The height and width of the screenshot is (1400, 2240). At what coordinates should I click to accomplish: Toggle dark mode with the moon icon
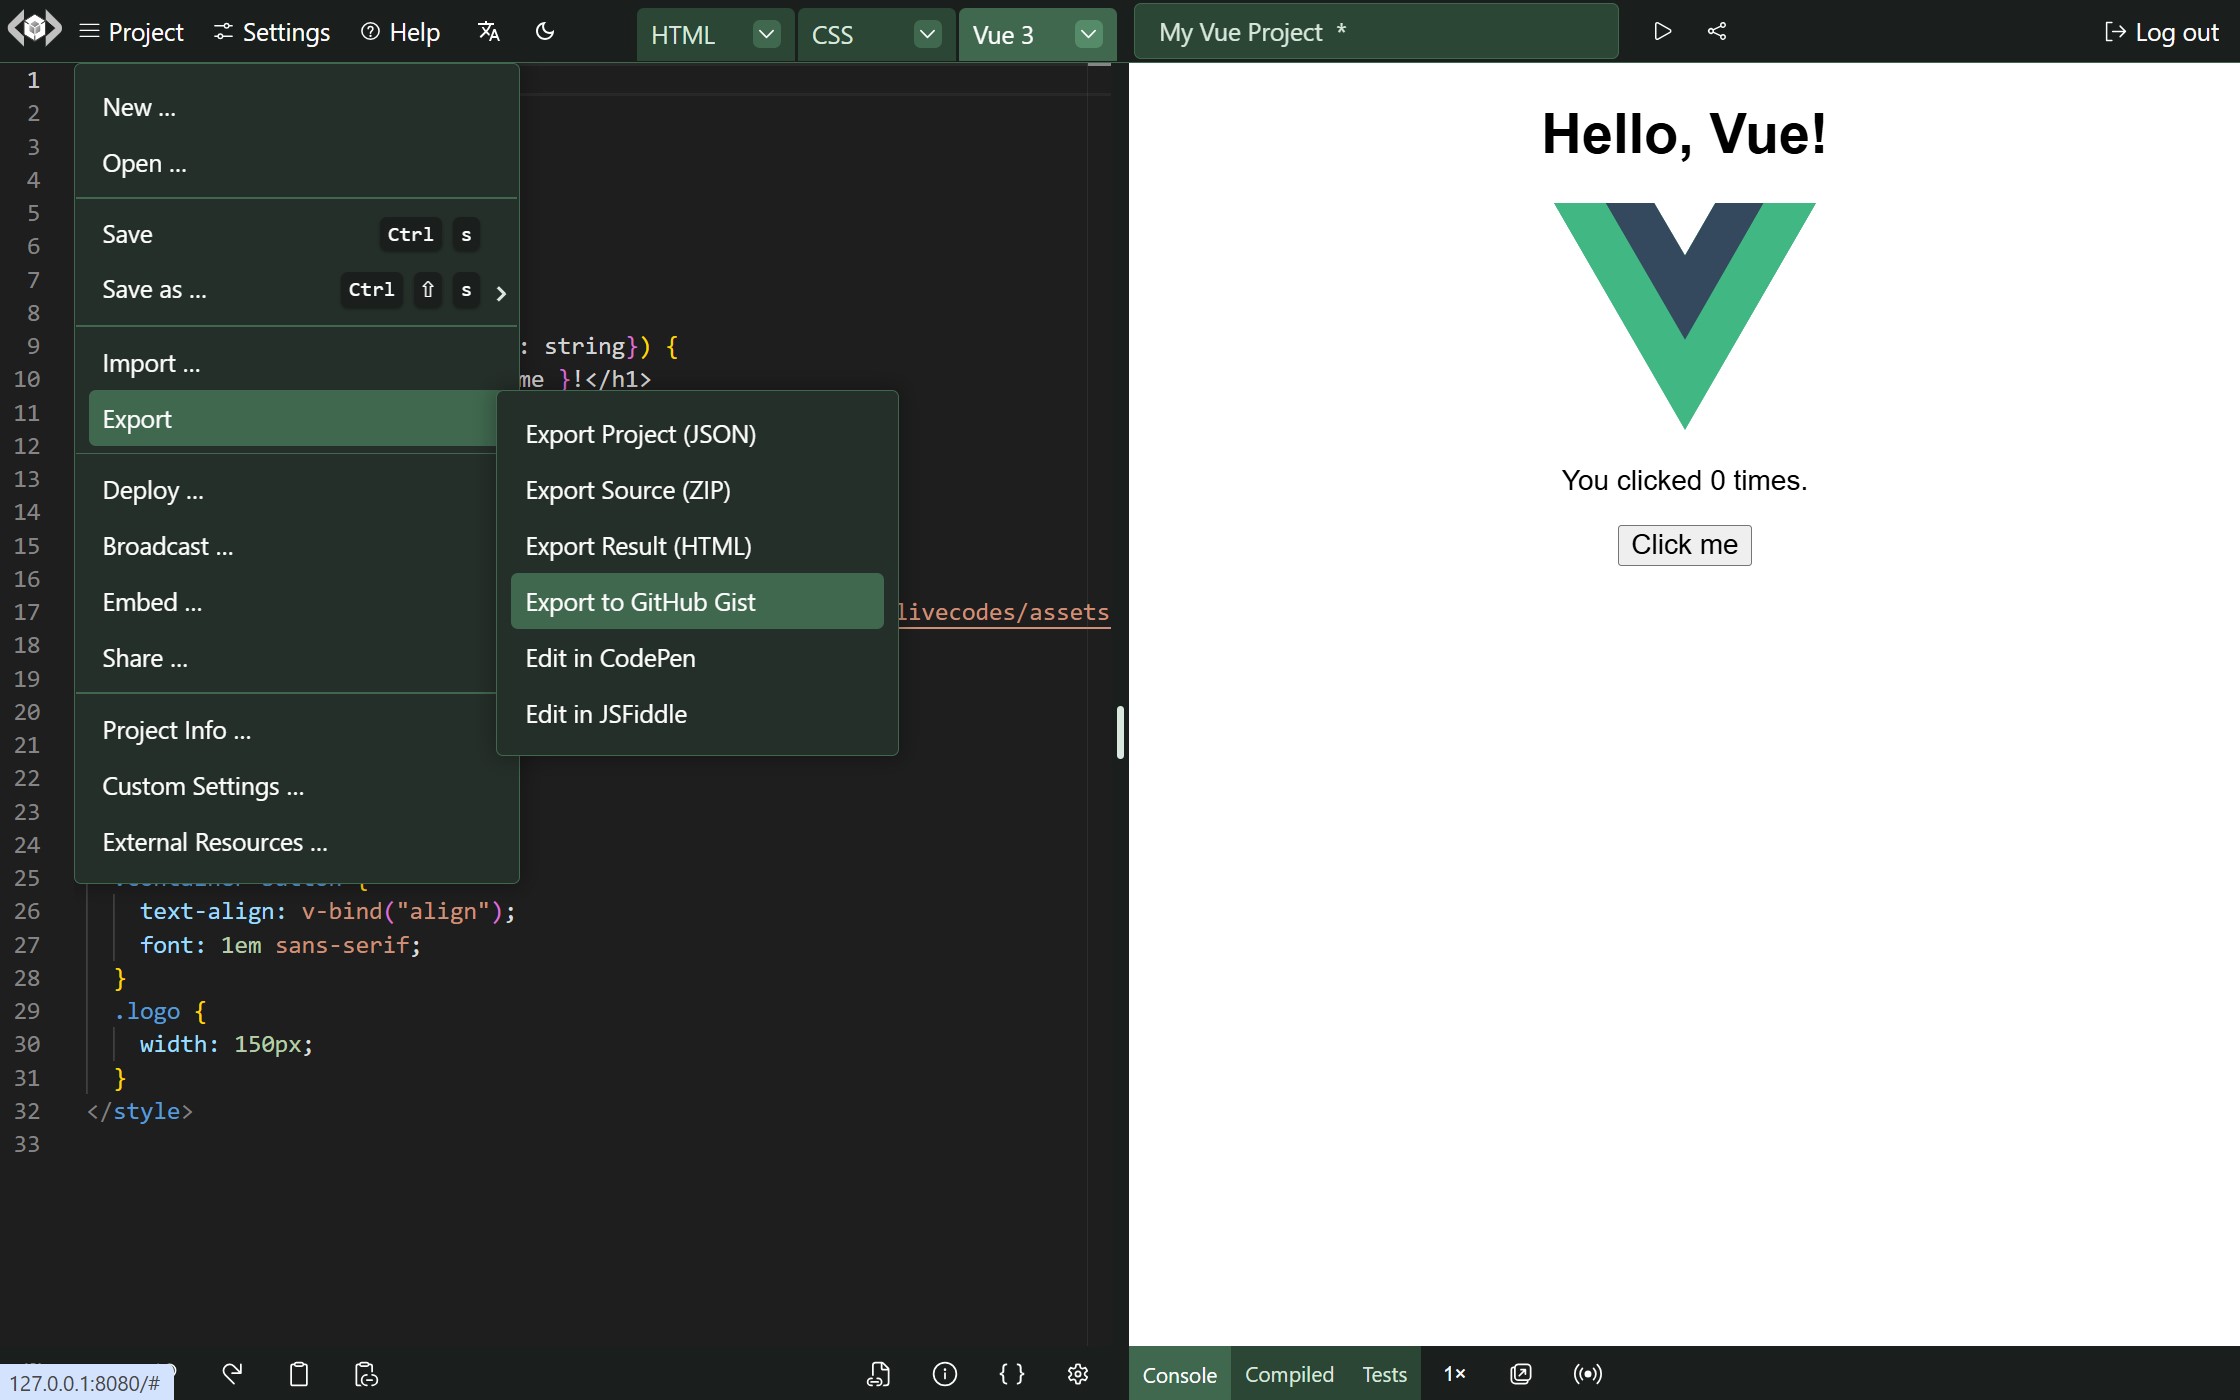pos(544,31)
